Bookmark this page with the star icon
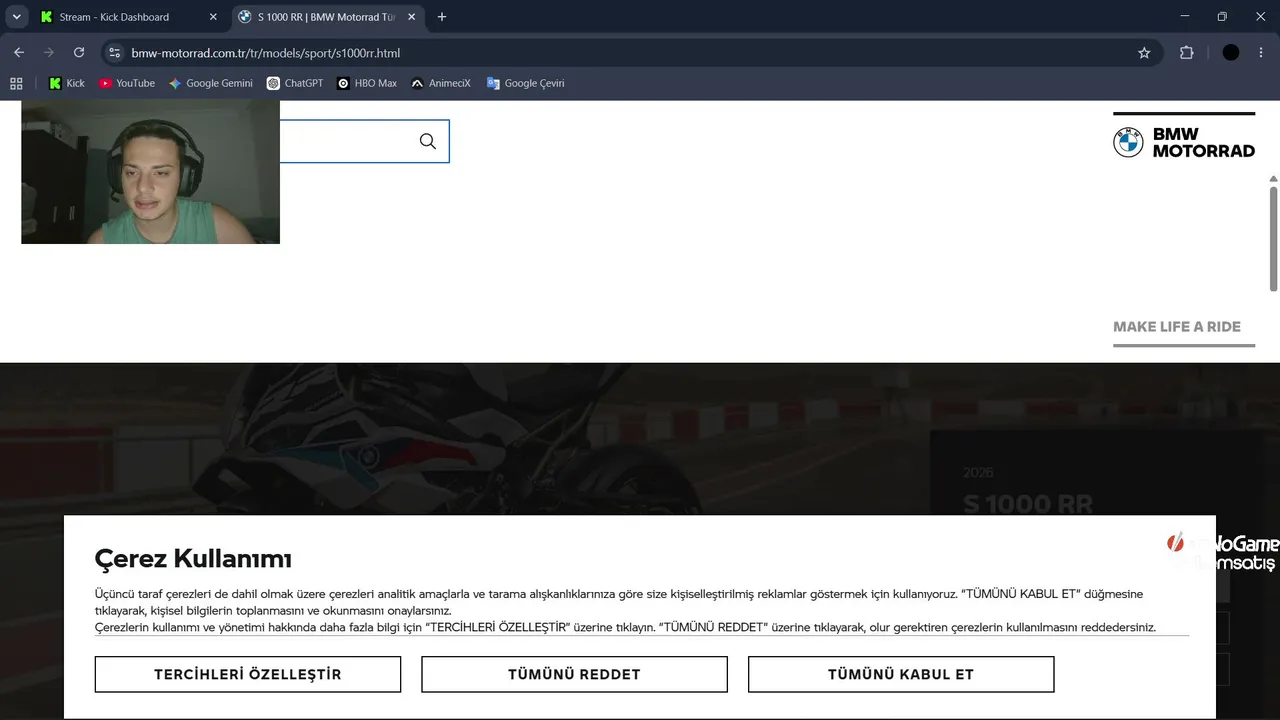 (x=1144, y=53)
